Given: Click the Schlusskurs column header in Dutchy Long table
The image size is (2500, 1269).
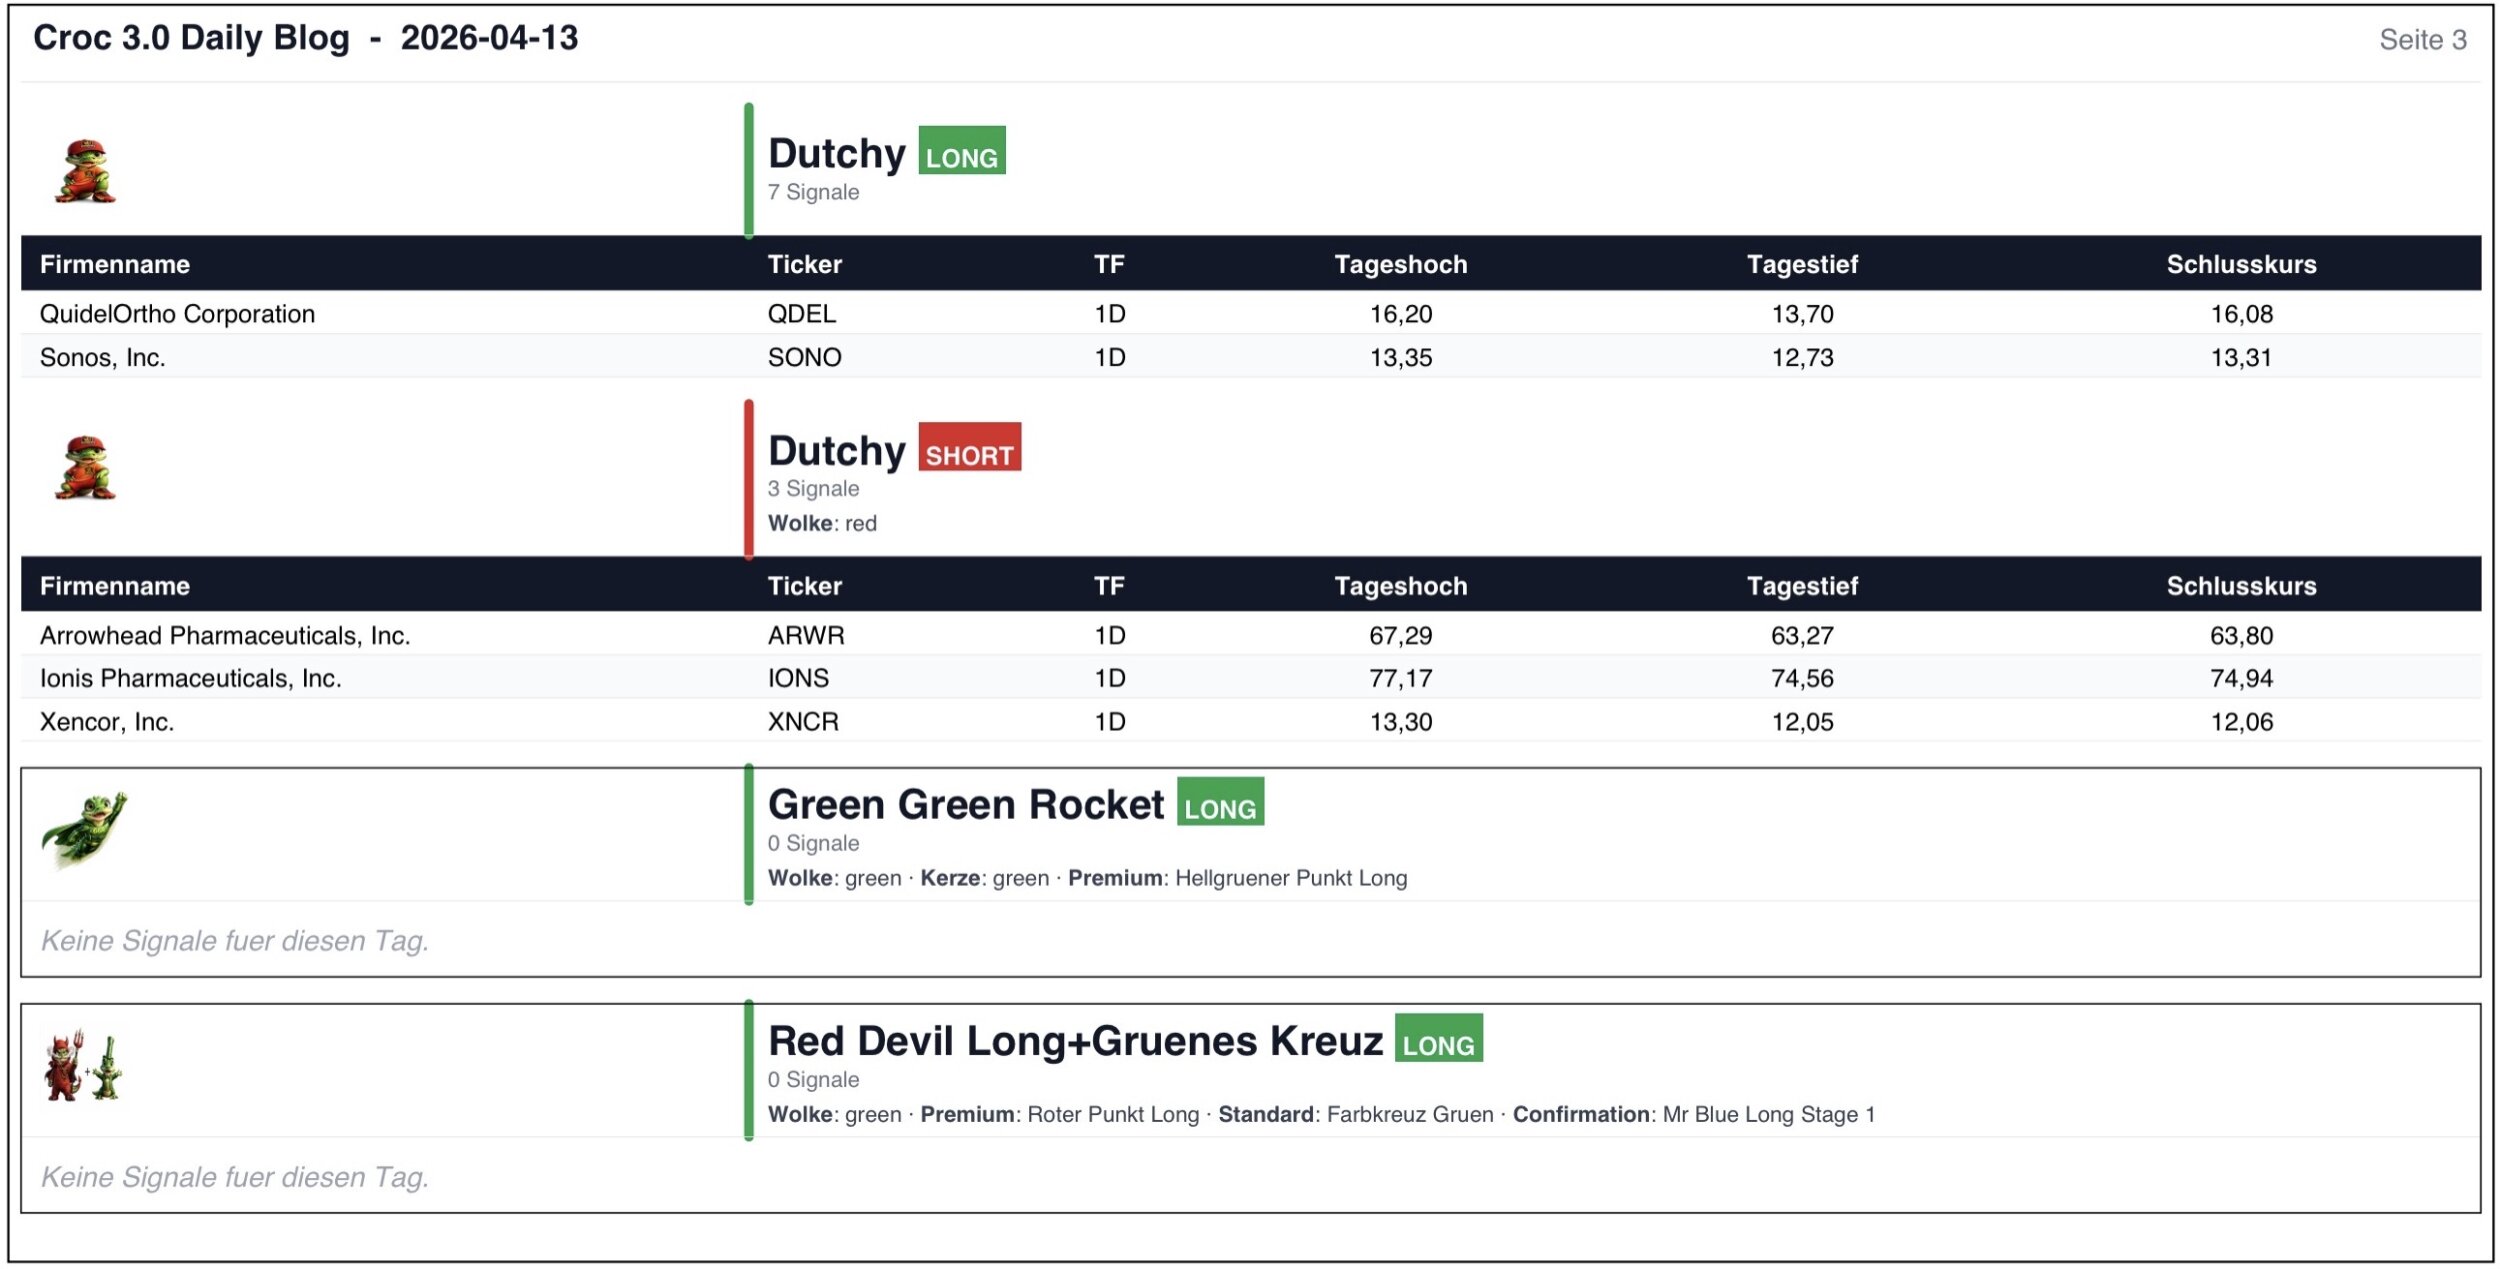Looking at the screenshot, I should pyautogui.click(x=2240, y=264).
